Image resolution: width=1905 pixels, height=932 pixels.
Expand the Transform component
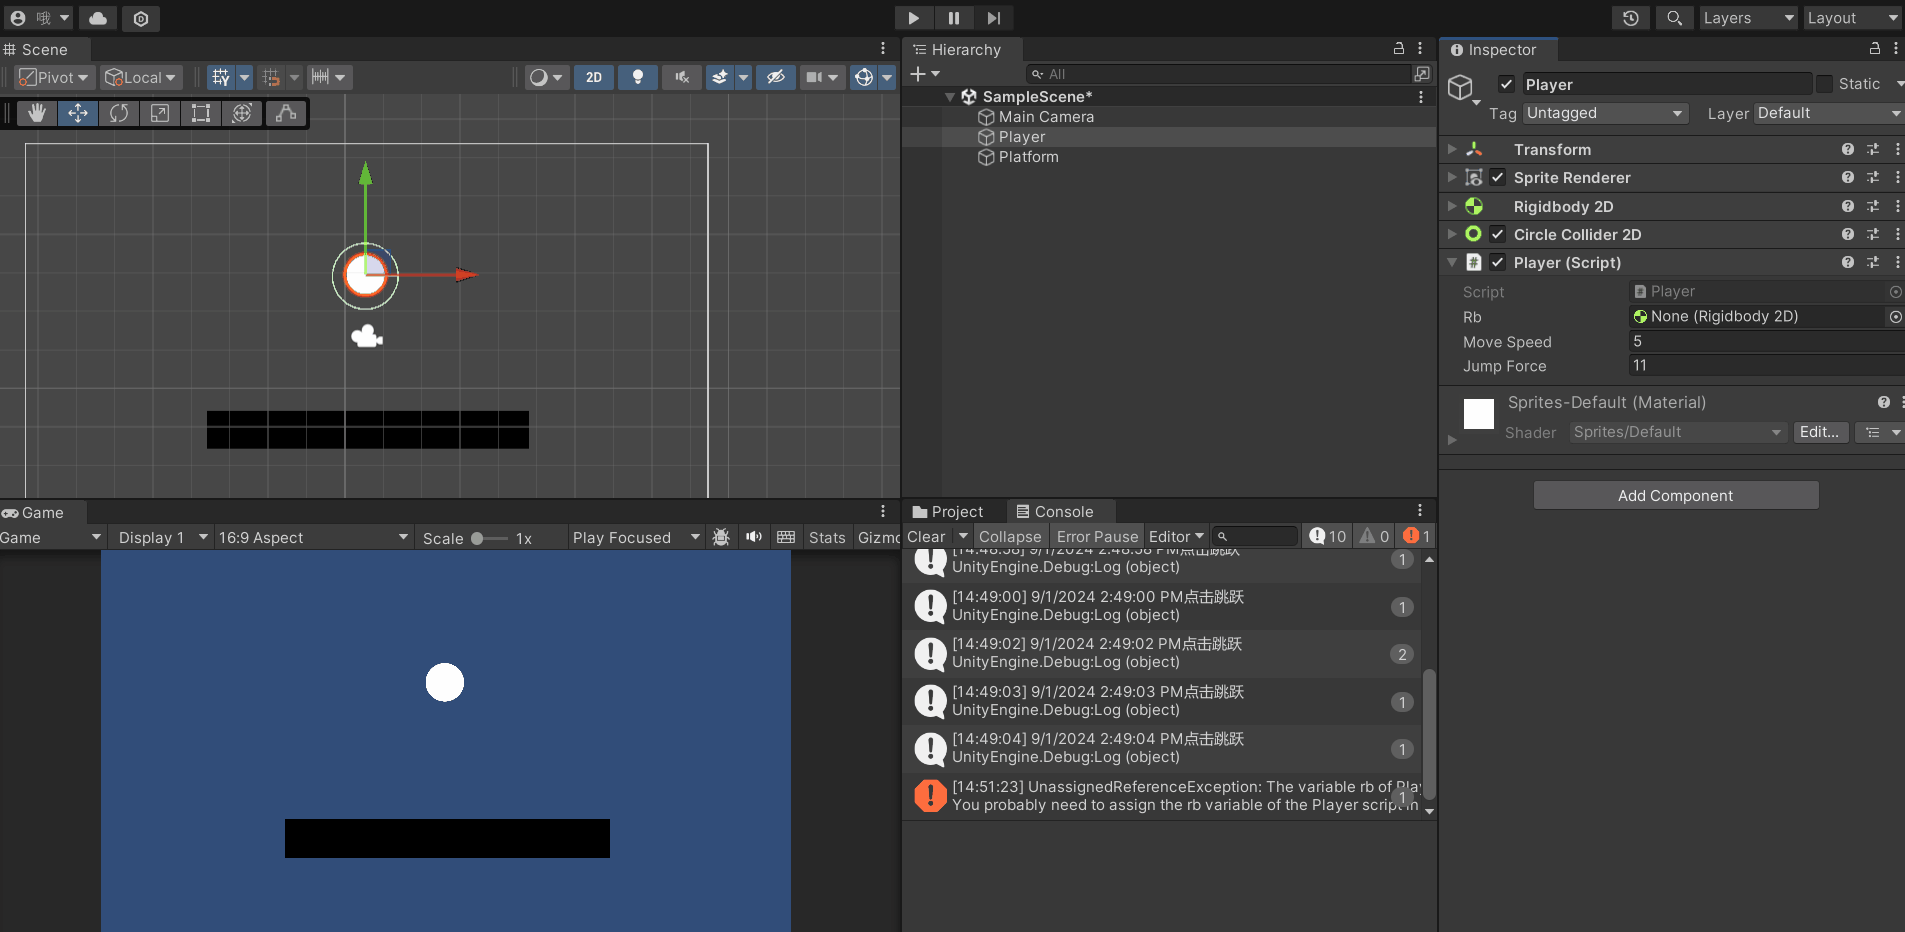click(x=1452, y=149)
